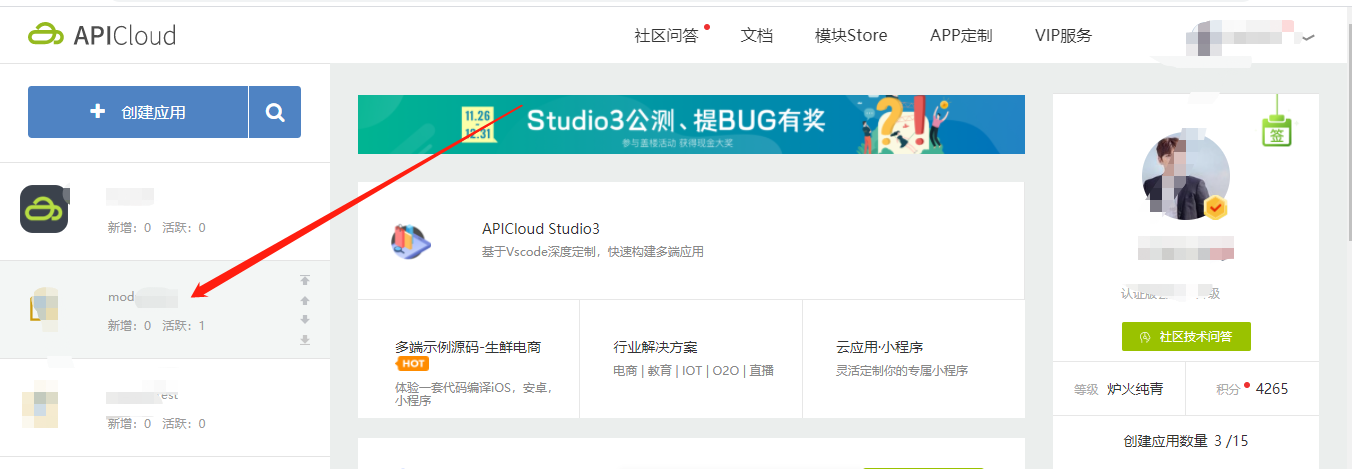Open APICloud Studio3 title link

541,229
